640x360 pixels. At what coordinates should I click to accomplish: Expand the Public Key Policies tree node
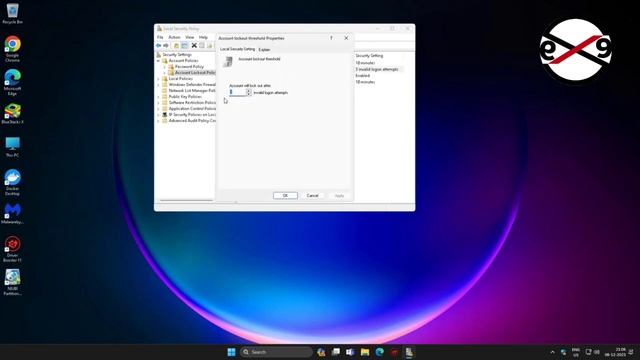[158, 97]
